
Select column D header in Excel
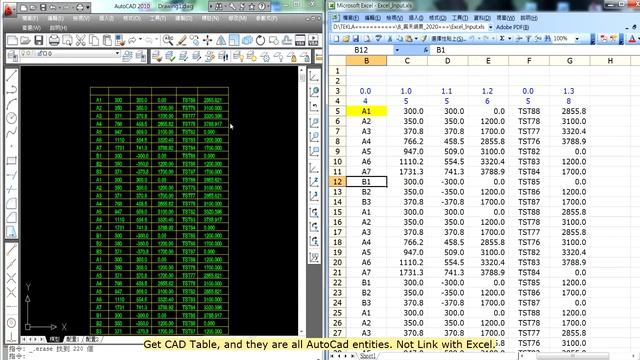point(447,61)
